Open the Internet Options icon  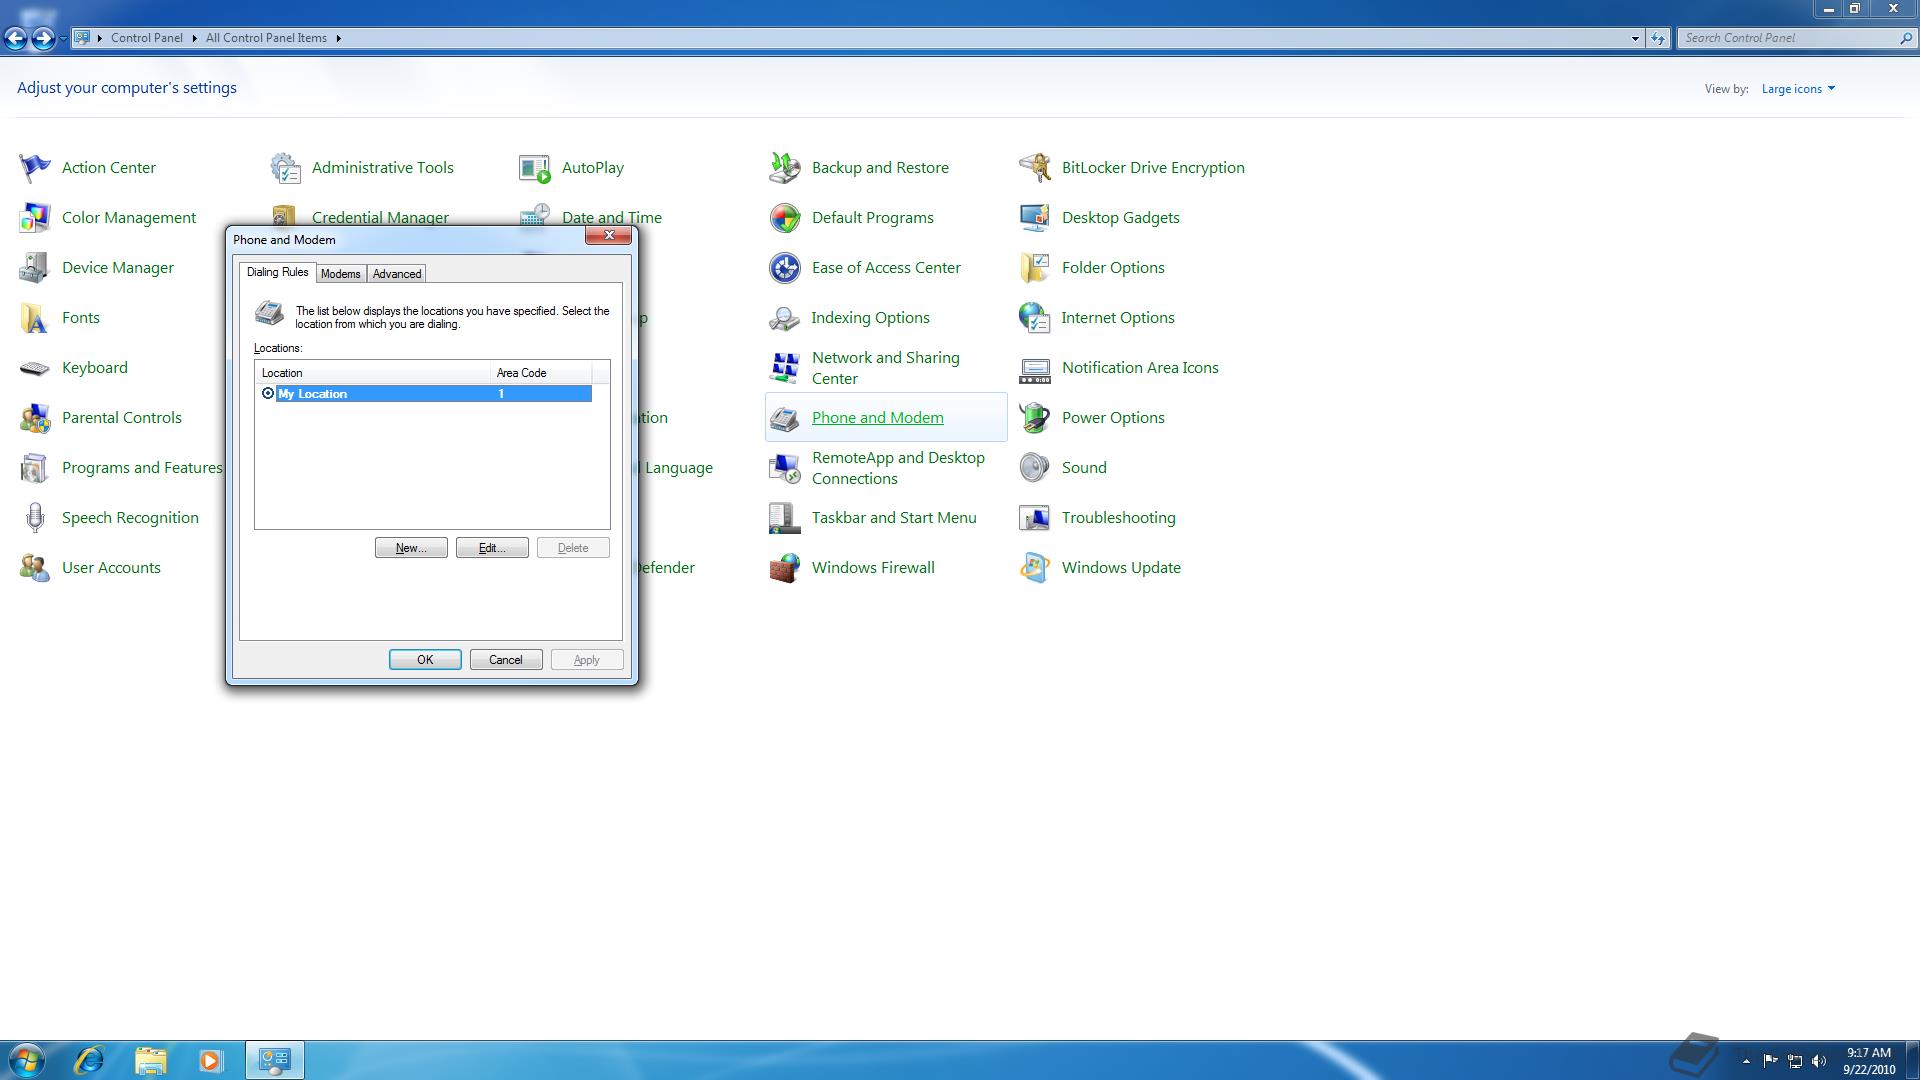tap(1035, 317)
